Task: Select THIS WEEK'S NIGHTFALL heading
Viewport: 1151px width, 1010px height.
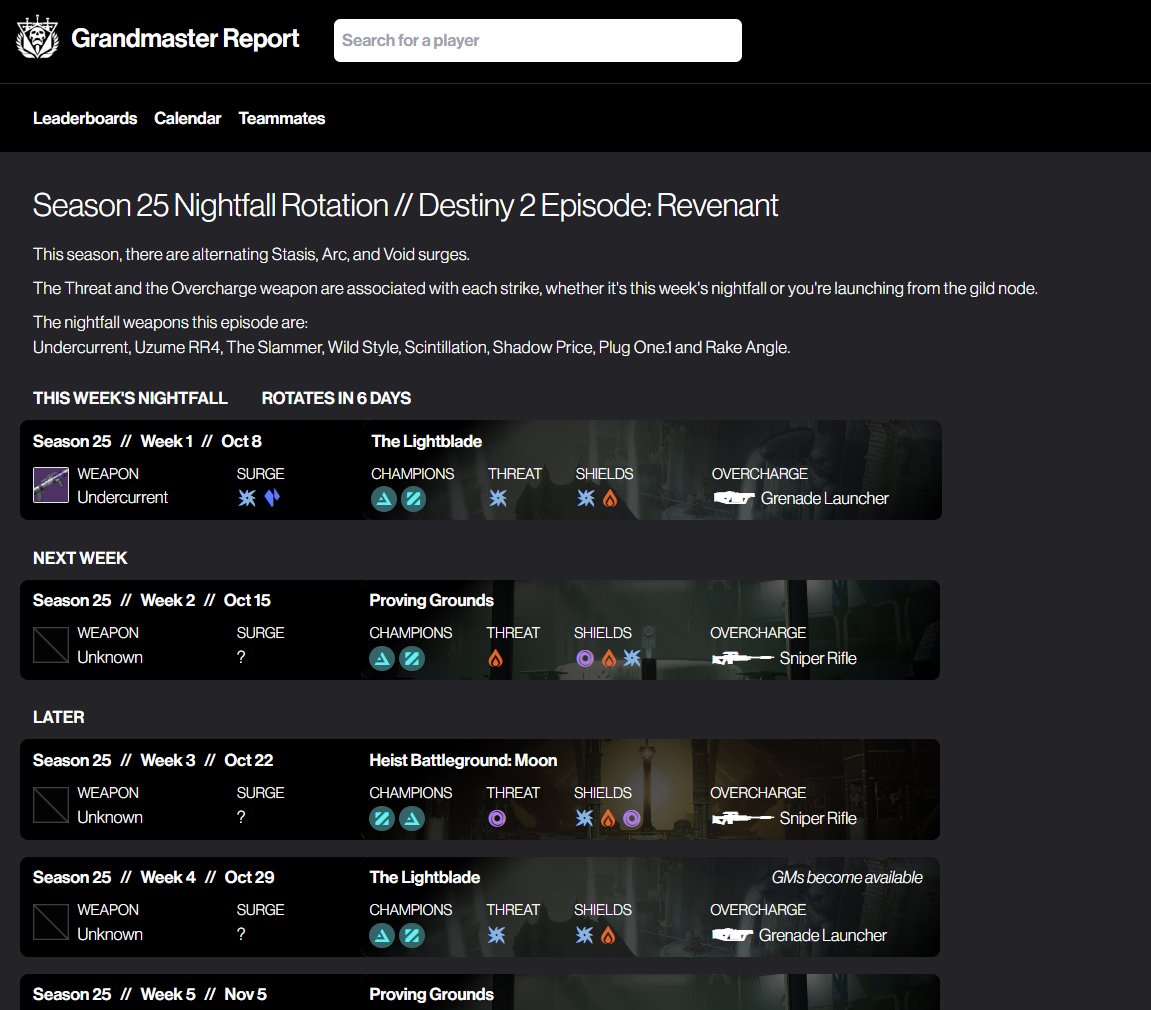Action: pyautogui.click(x=130, y=398)
